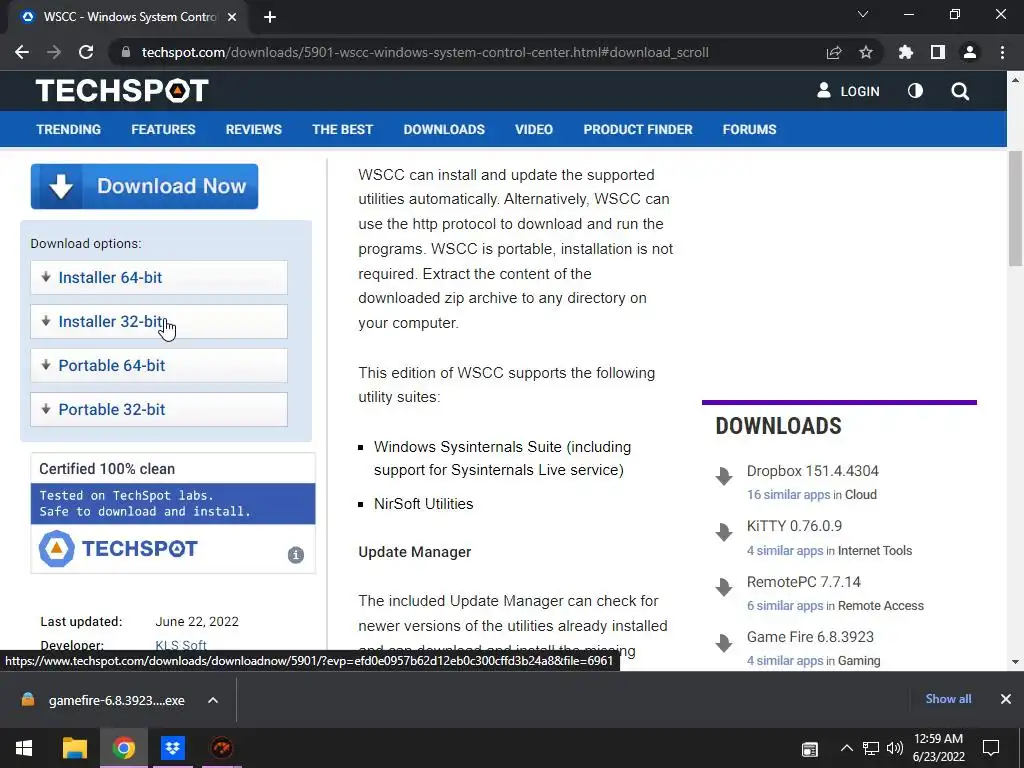Open the RemotePC 7.7.14 download link

coord(804,582)
